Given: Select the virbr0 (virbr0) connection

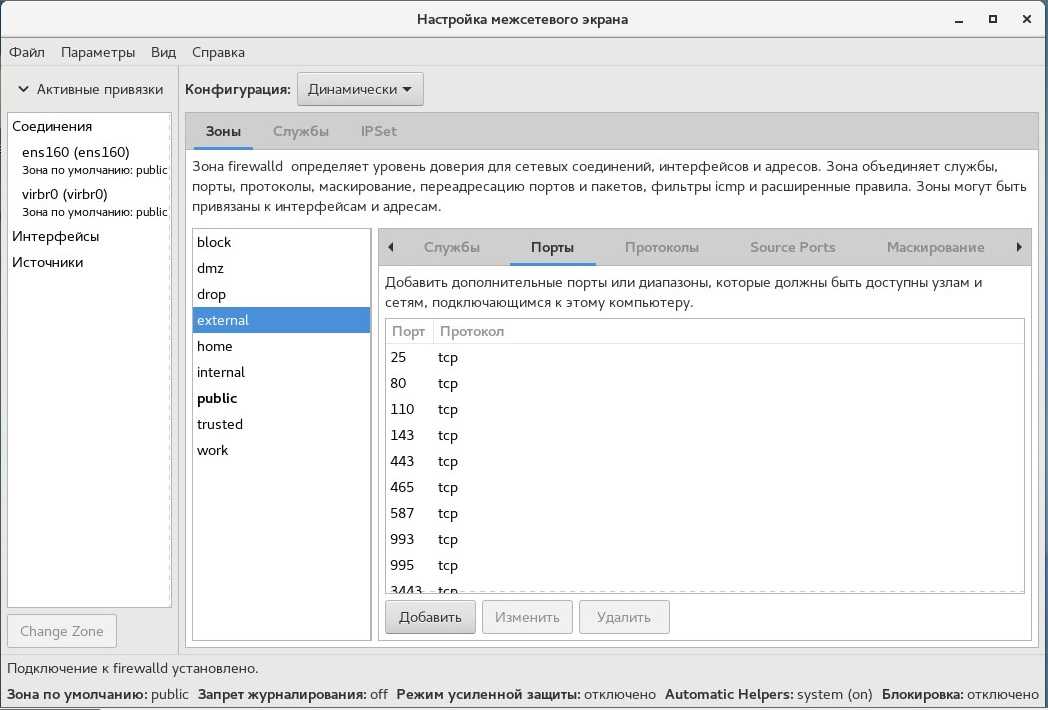Looking at the screenshot, I should (89, 203).
